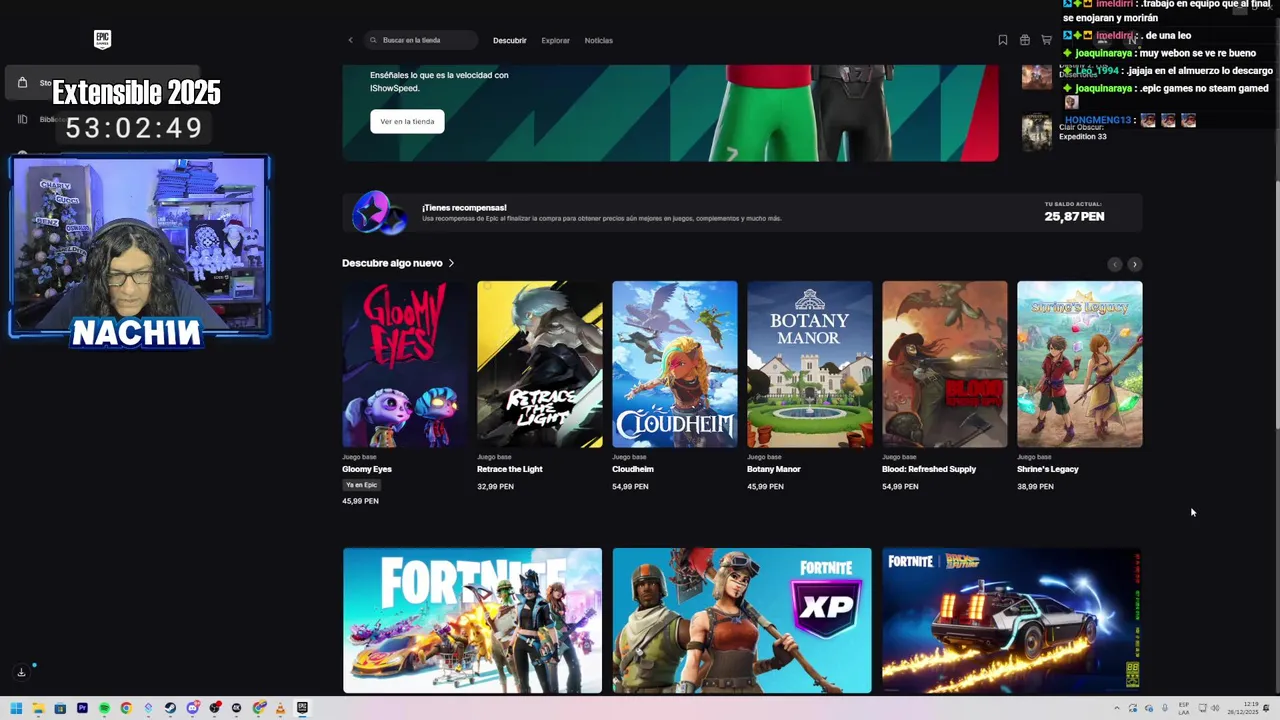Open the gift icon in the top bar

pos(1025,40)
